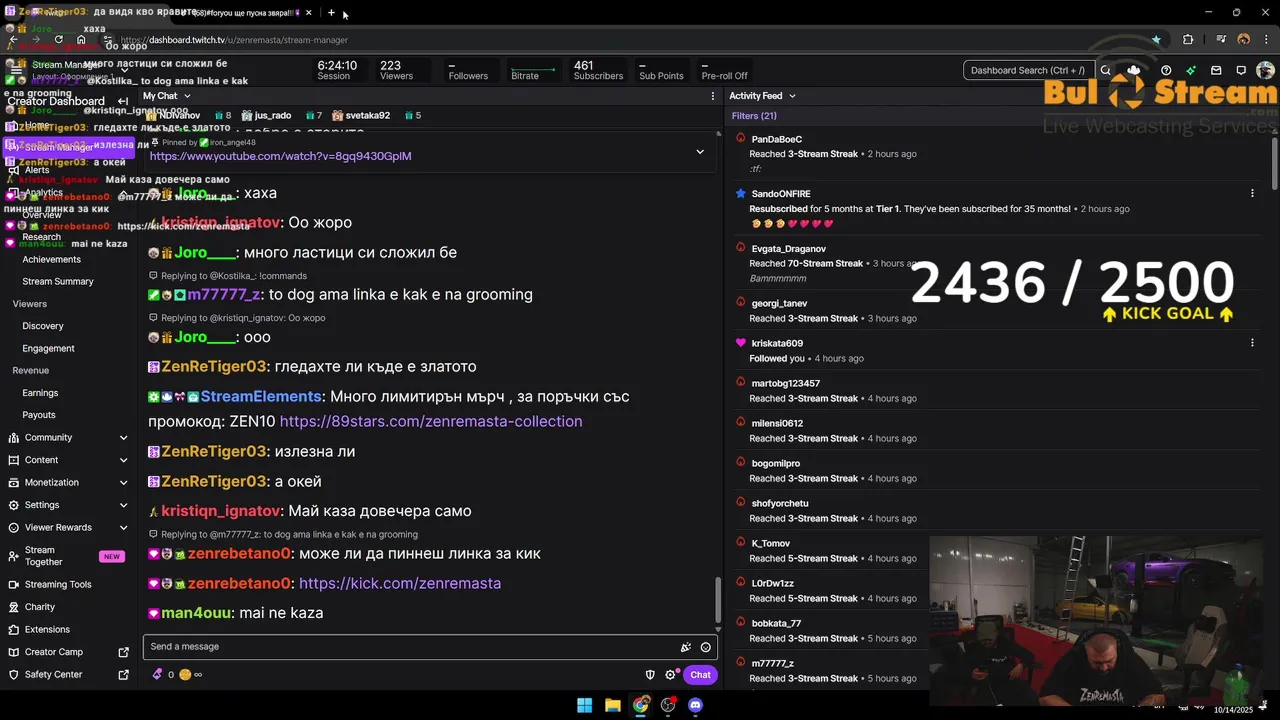1280x720 pixels.
Task: Click the Bitrate stat tile
Action: coord(532,70)
